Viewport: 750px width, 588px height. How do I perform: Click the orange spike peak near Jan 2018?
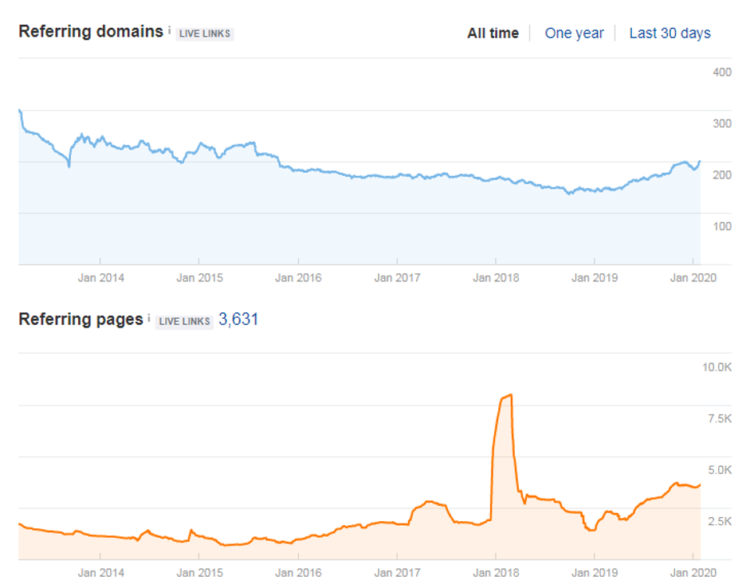click(511, 395)
